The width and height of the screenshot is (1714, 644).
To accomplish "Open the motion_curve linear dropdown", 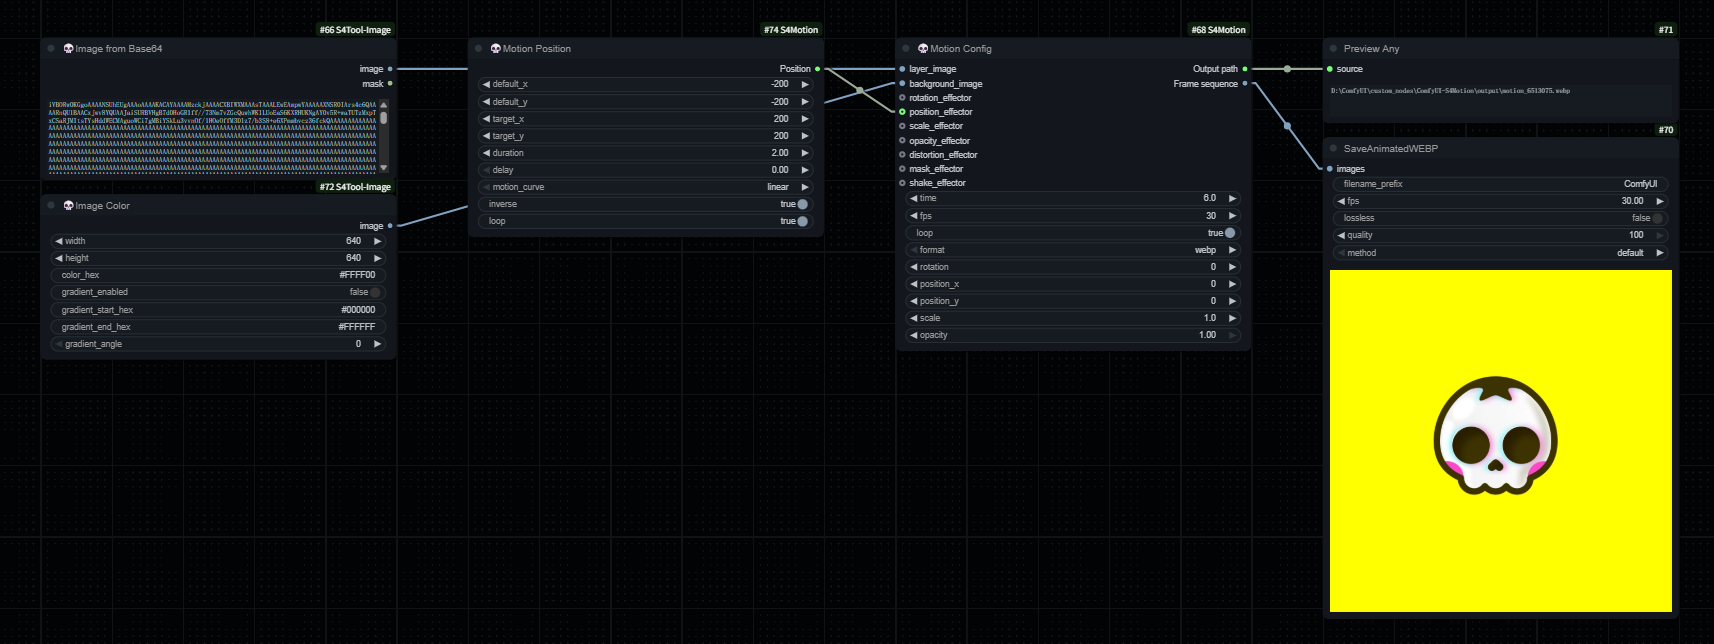I will [646, 187].
